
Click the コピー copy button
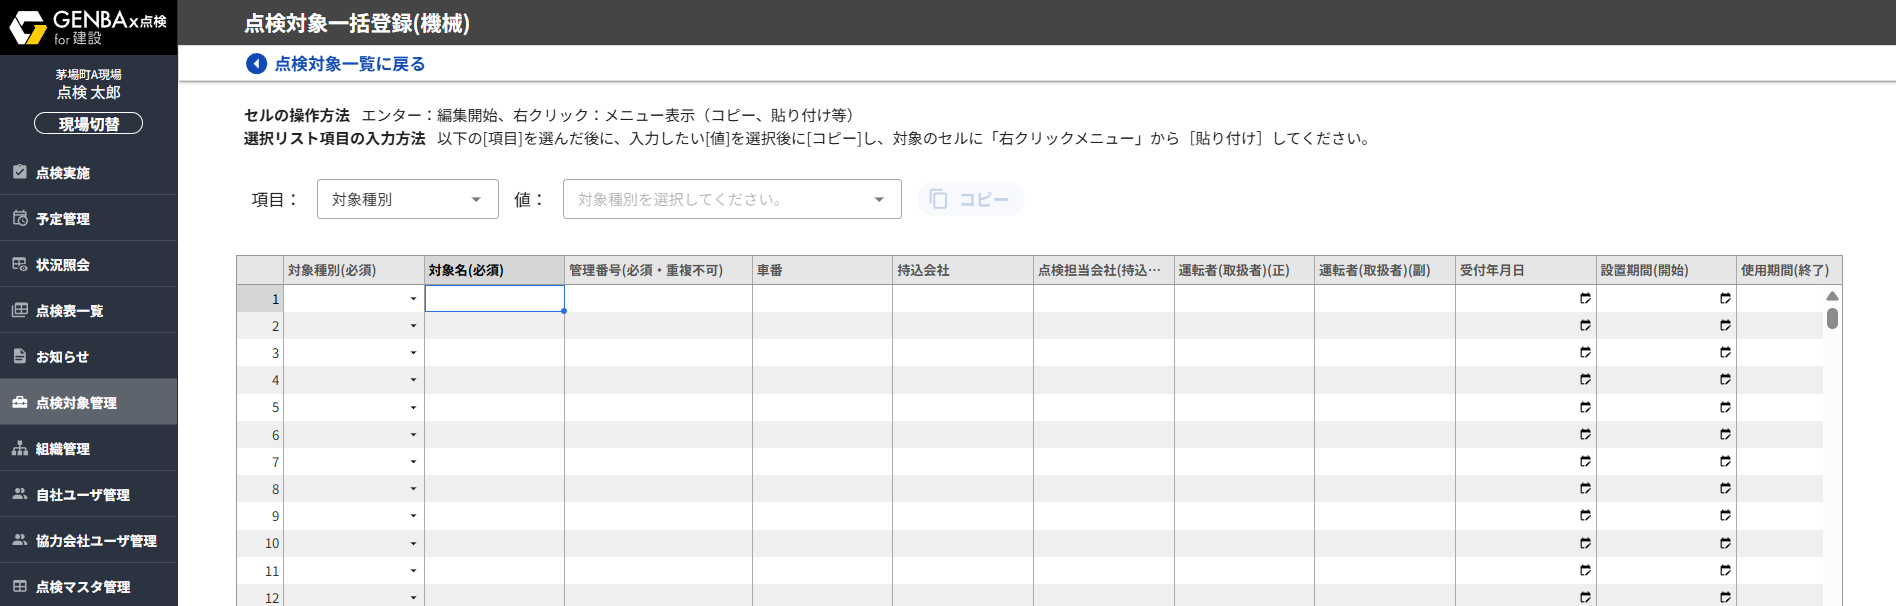tap(970, 199)
